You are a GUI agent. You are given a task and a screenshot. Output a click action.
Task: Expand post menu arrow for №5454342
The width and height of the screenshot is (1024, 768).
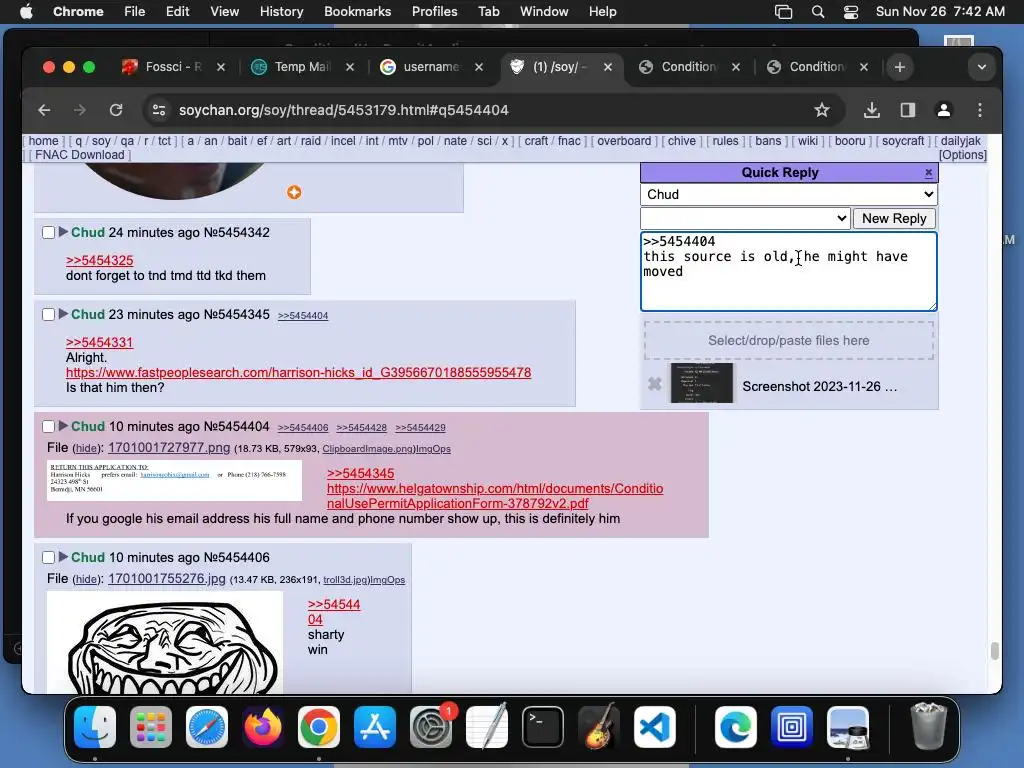[63, 232]
